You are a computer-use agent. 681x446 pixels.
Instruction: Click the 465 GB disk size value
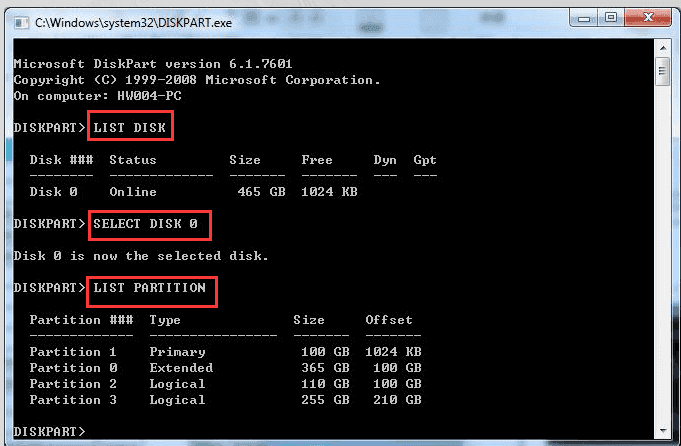(x=261, y=192)
